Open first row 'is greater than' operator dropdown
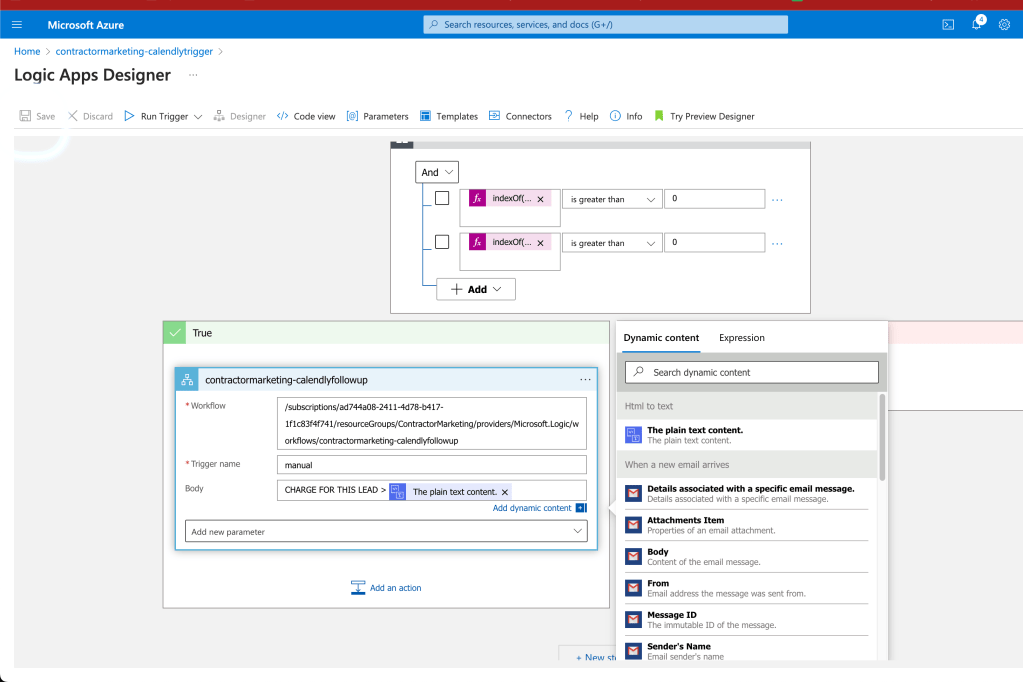This screenshot has width=1023, height=682. tap(612, 199)
